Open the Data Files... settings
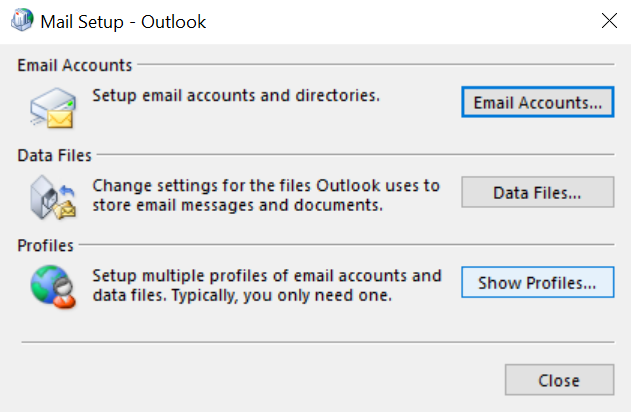 [538, 192]
